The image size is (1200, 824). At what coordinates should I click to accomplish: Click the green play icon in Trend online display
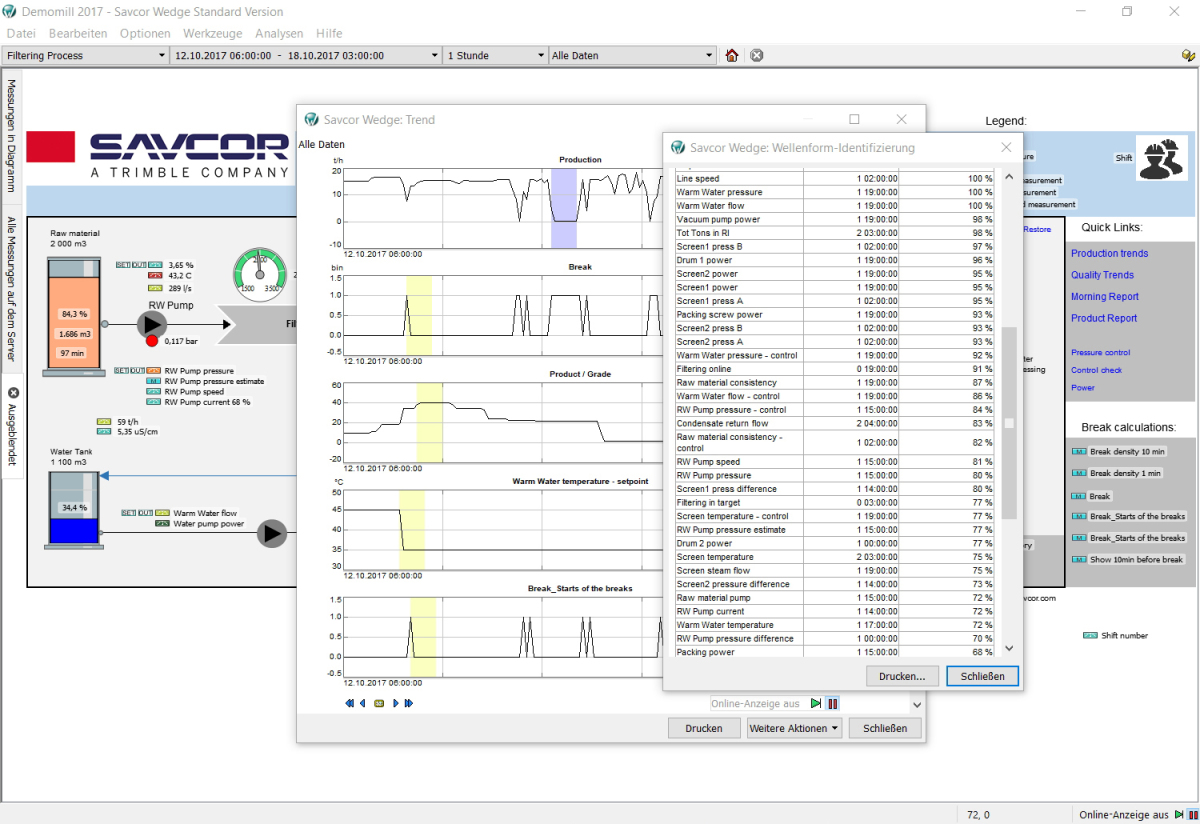[x=816, y=704]
